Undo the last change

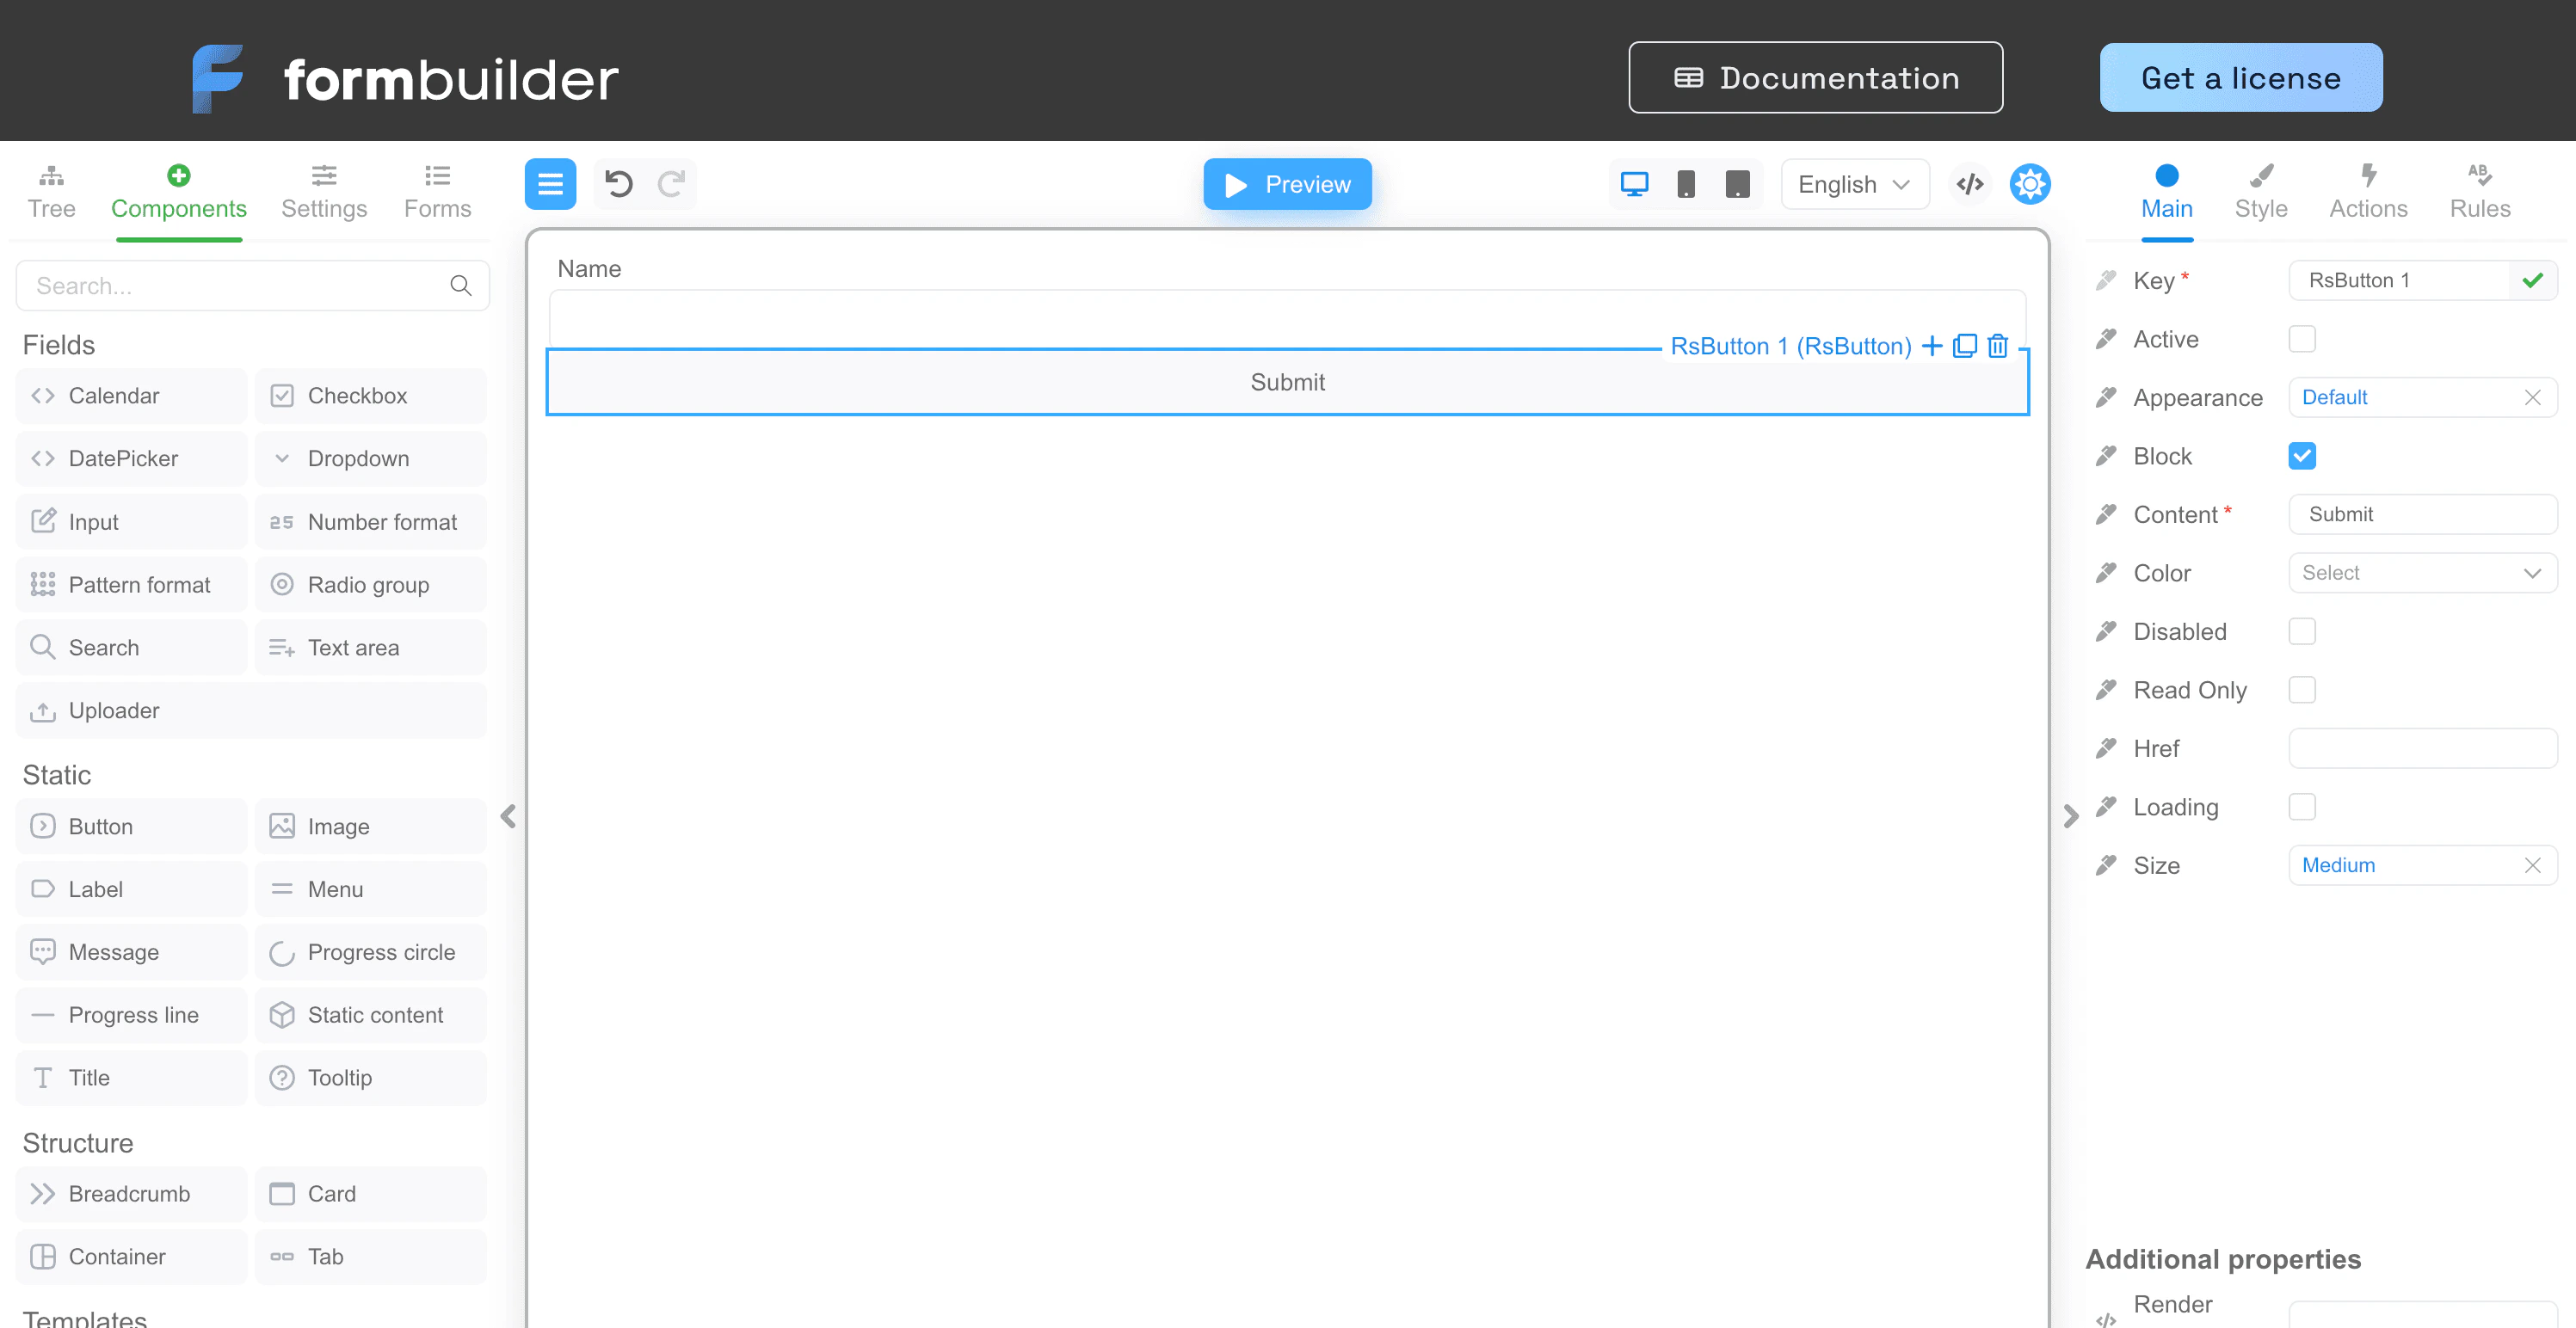618,184
